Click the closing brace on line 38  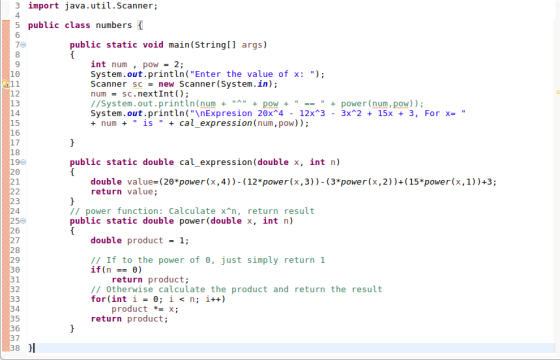(x=30, y=348)
